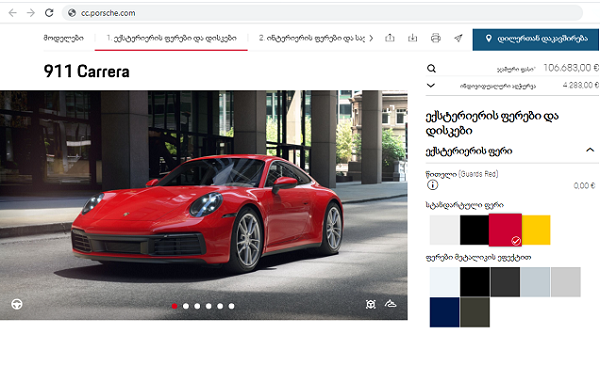
Task: Click the car roof/3D view icon
Action: 390,304
